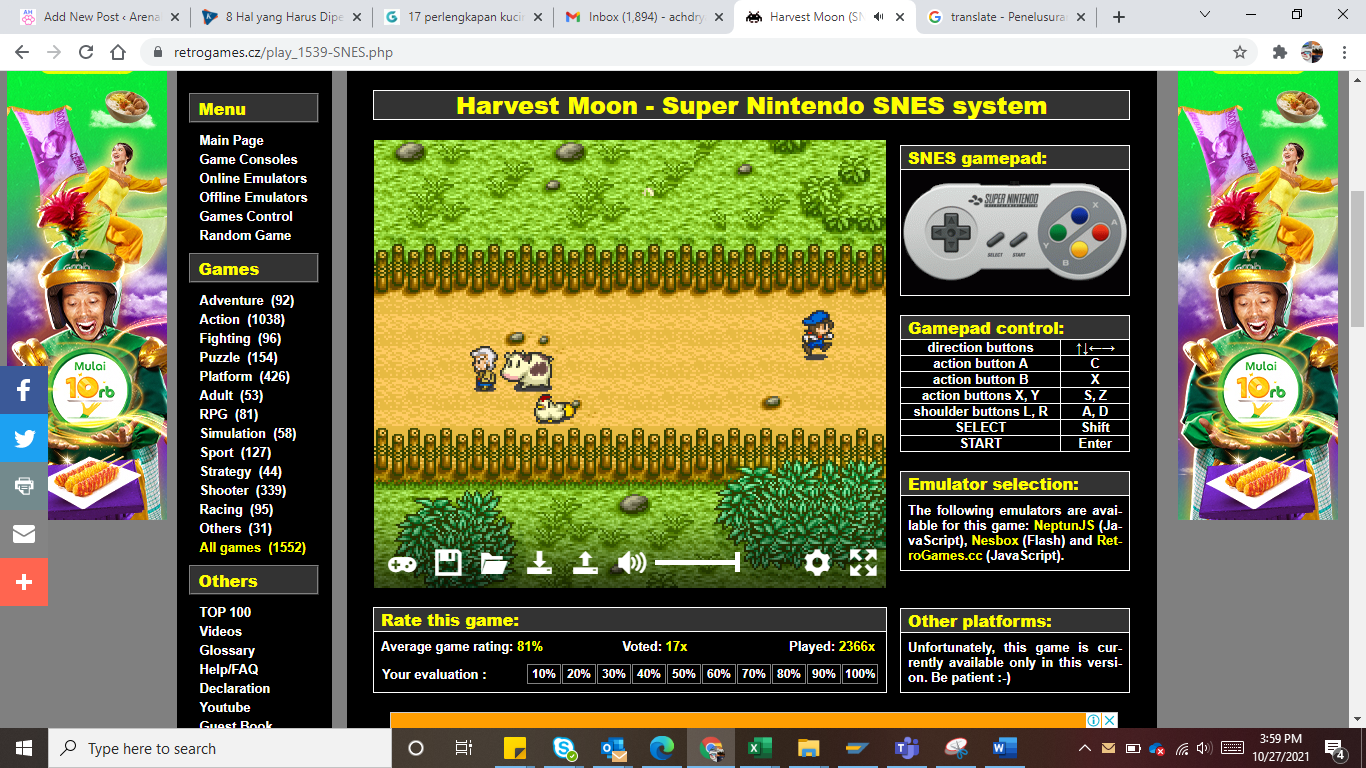Expand the plus share options button
The image size is (1366, 768).
tap(24, 582)
